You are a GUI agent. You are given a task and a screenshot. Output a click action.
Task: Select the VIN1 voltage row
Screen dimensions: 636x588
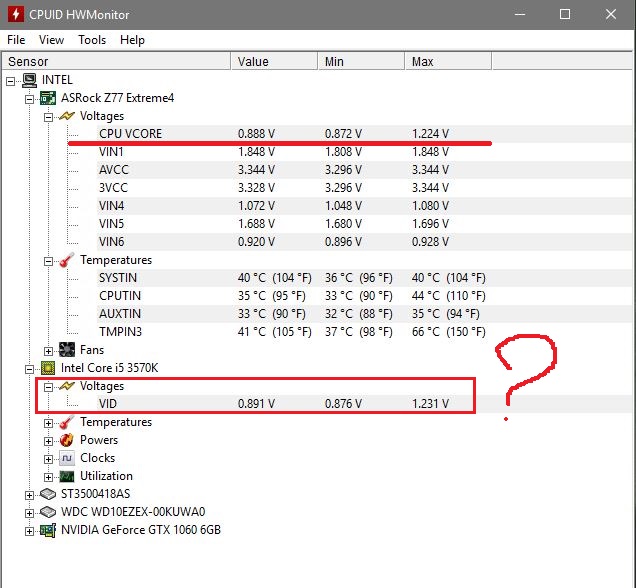coord(365,152)
